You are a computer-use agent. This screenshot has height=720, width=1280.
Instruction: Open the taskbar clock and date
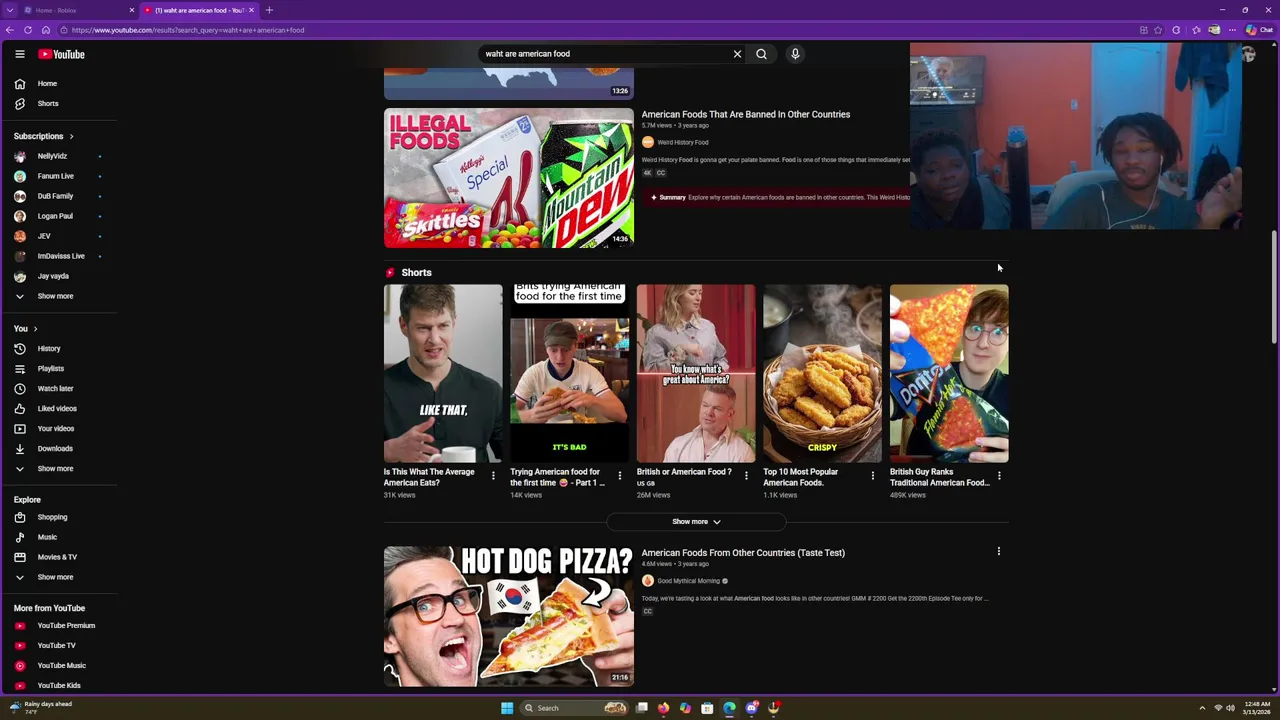pos(1257,708)
